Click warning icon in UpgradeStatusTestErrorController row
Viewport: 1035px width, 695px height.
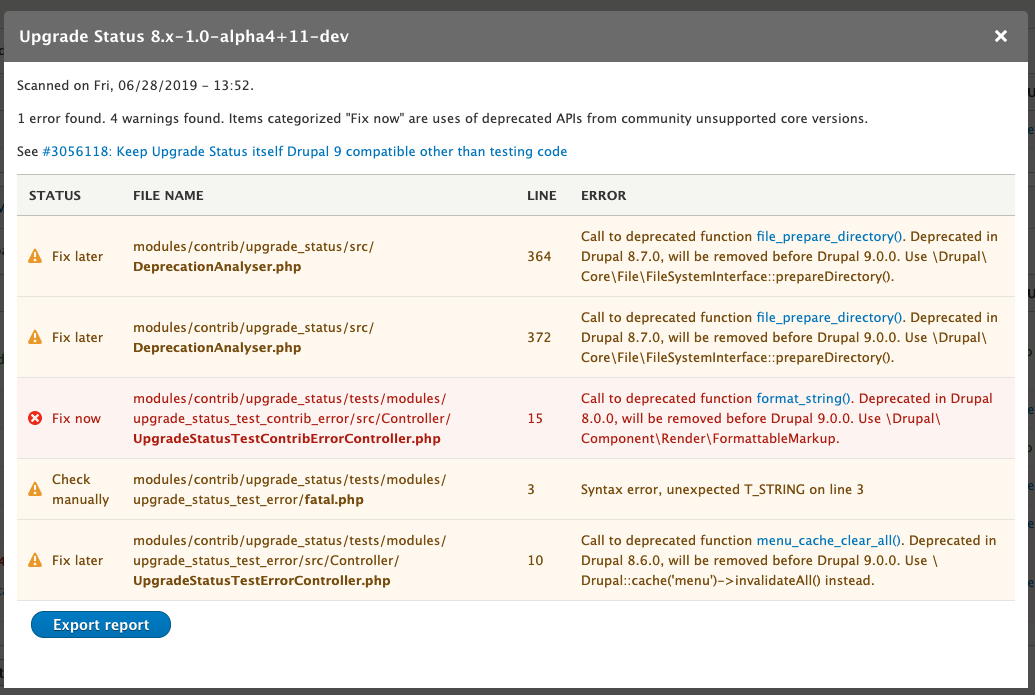click(x=35, y=560)
